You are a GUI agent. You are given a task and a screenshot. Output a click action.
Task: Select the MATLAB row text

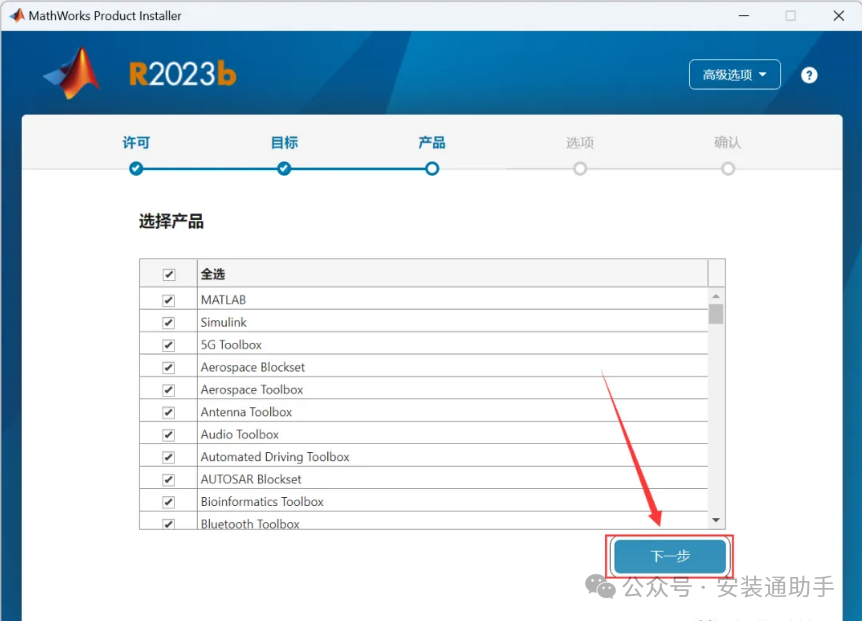point(223,300)
